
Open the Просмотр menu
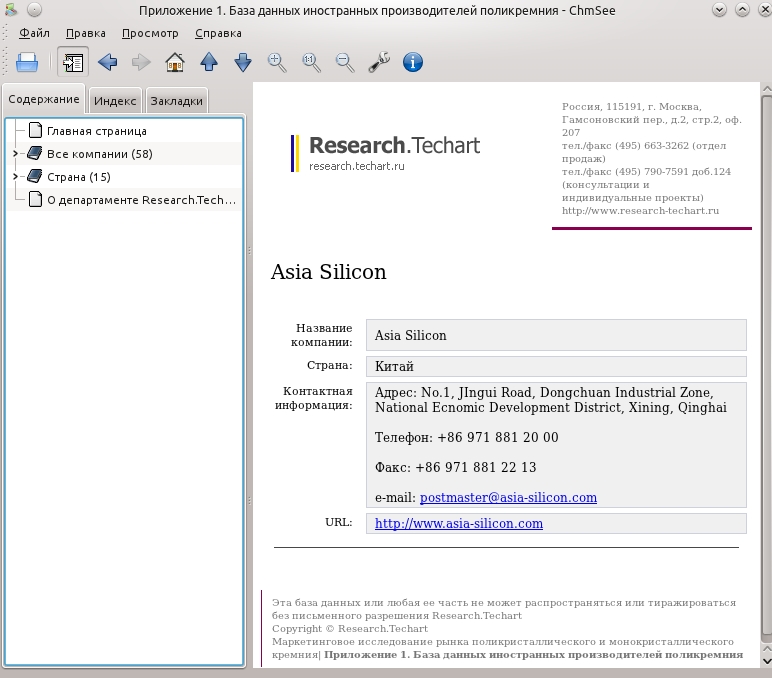point(150,33)
